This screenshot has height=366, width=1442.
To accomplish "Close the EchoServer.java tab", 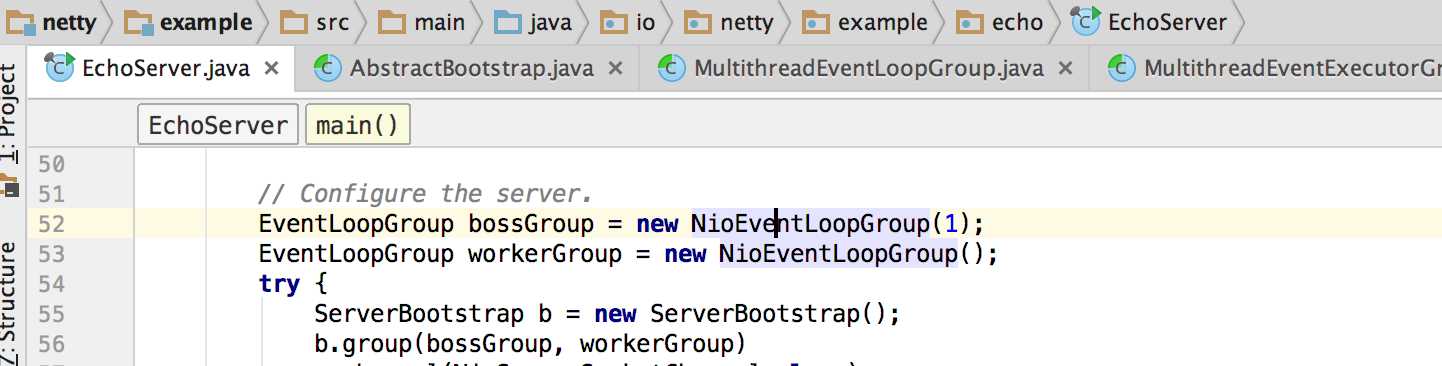I will (270, 69).
